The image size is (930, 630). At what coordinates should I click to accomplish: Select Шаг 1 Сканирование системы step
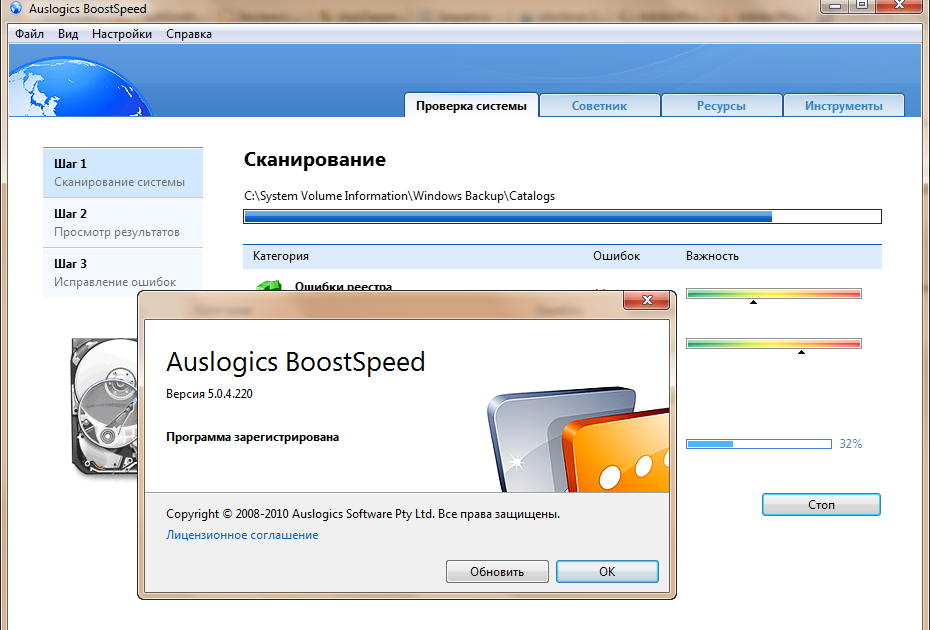click(x=123, y=173)
